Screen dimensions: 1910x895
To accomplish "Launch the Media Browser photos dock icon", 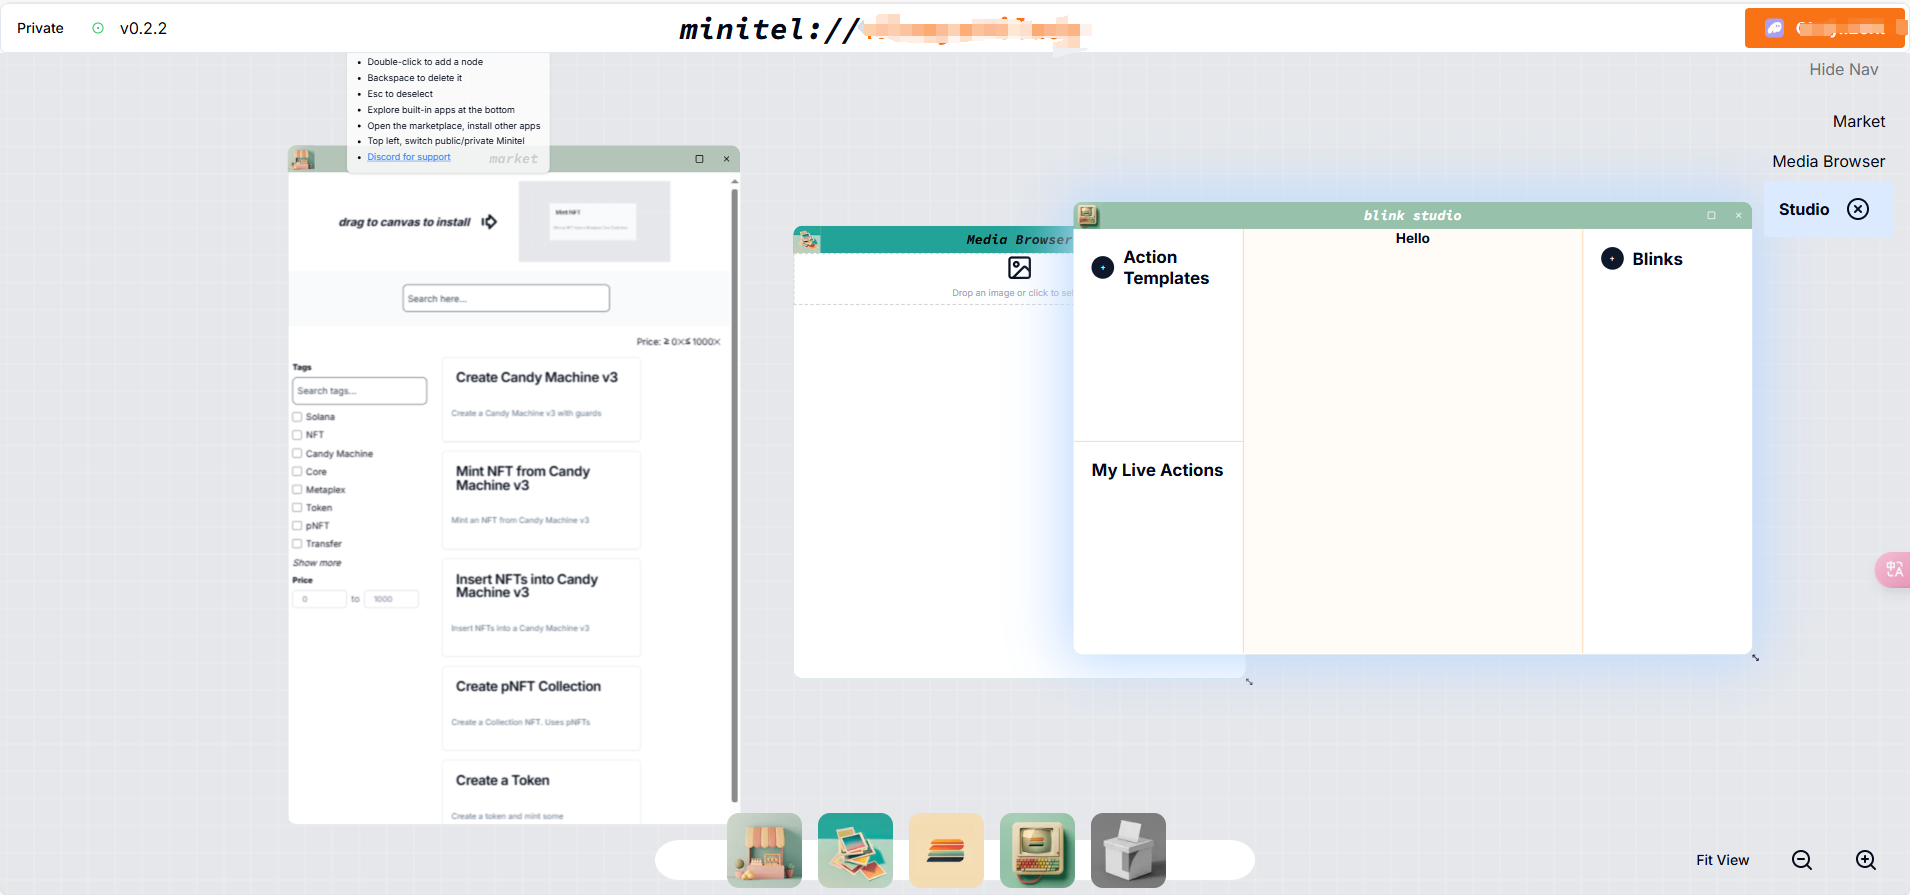I will 855,850.
